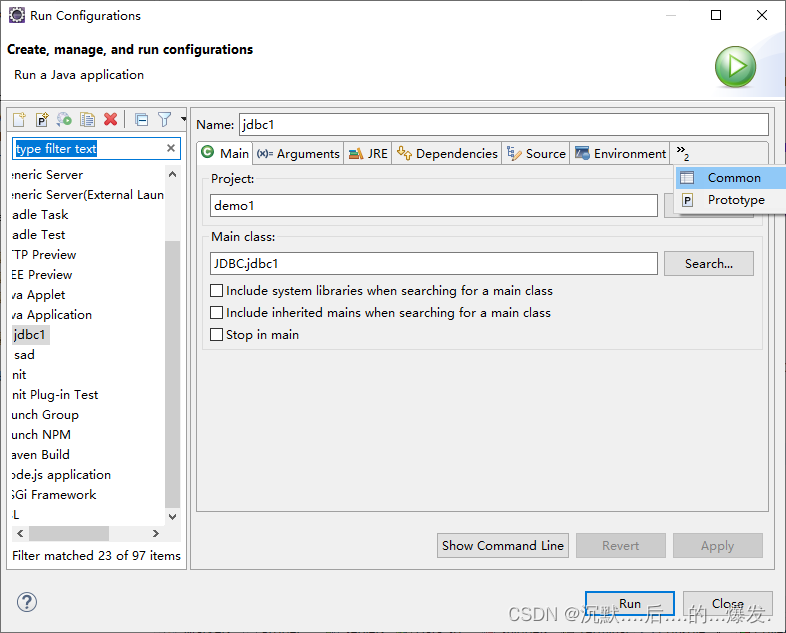Open the help question mark icon
Viewport: 786px width, 633px height.
point(27,601)
